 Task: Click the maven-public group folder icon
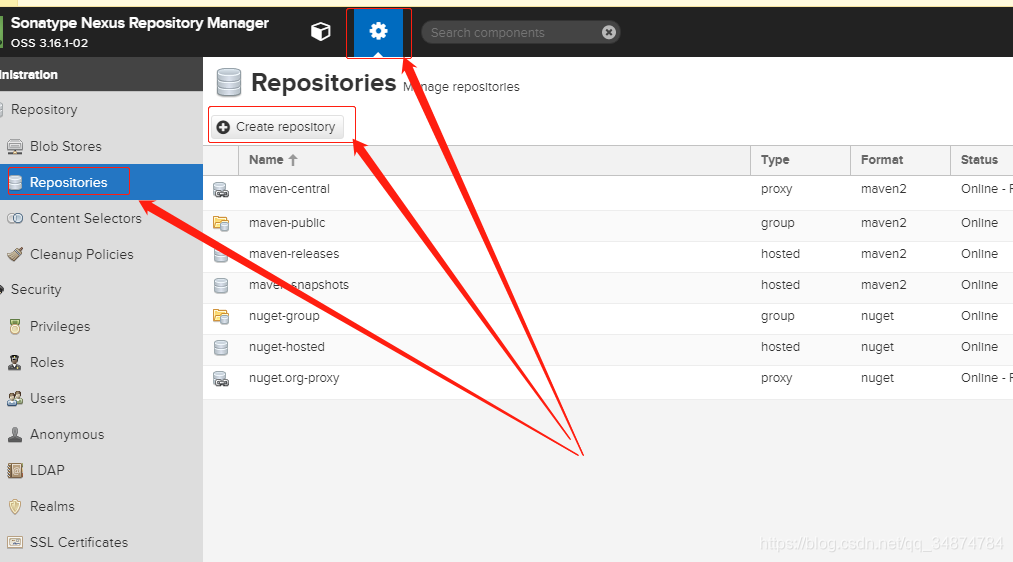(221, 224)
